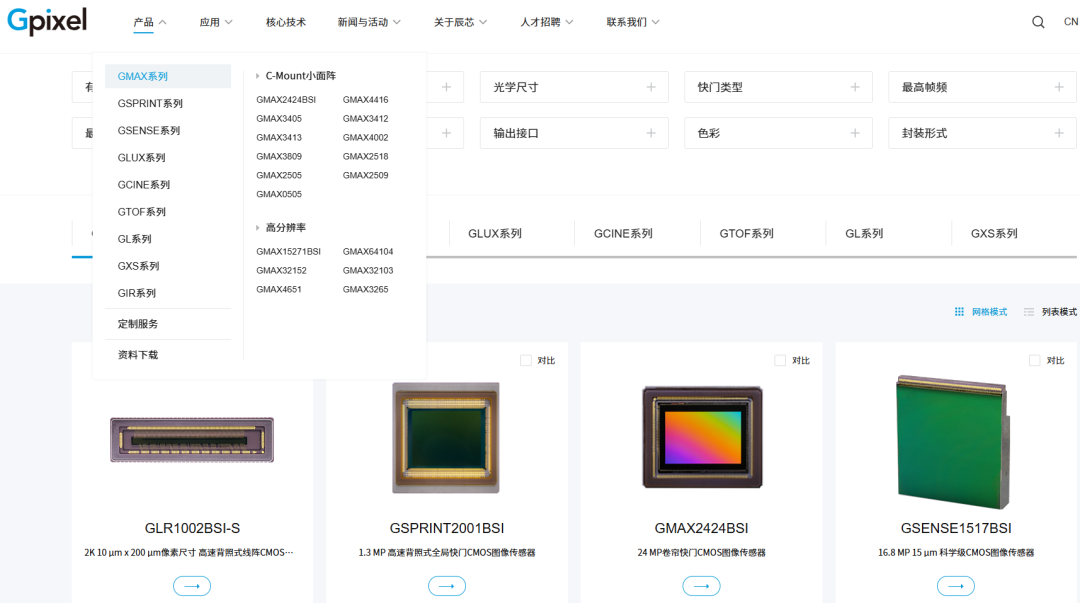This screenshot has width=1080, height=603.
Task: Select GSENSE系列 in the product sidebar
Action: [149, 131]
